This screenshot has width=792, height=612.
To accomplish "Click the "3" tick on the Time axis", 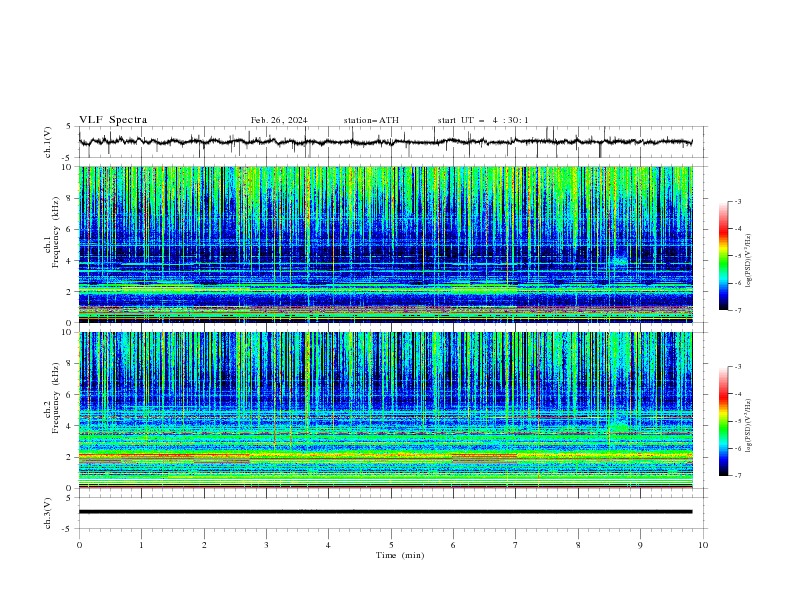I will click(x=266, y=545).
